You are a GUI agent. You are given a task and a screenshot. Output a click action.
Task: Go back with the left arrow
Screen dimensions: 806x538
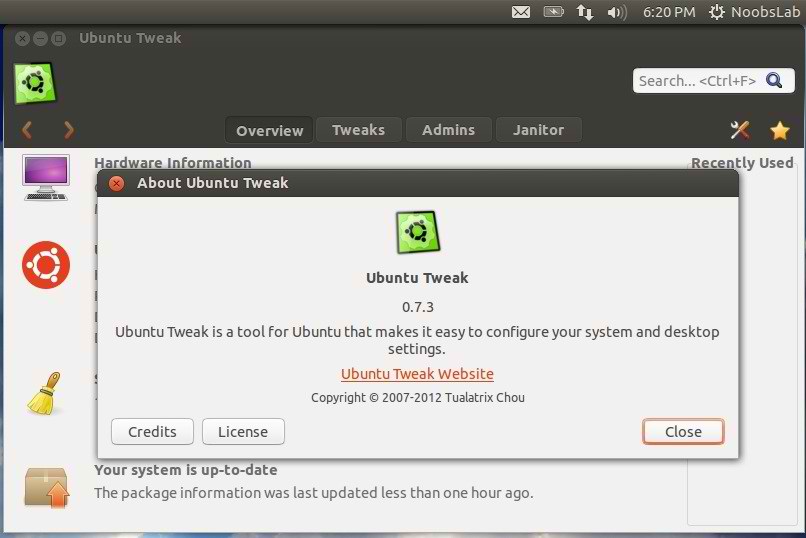click(27, 130)
